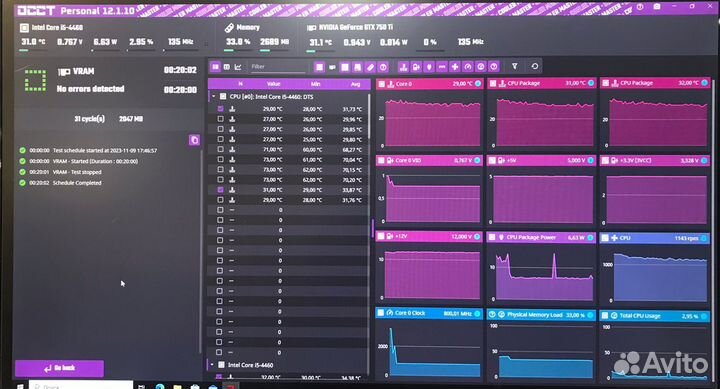720x389 pixels.
Task: Click the 'VRAM - Test stopped' log entry
Action: [x=77, y=172]
